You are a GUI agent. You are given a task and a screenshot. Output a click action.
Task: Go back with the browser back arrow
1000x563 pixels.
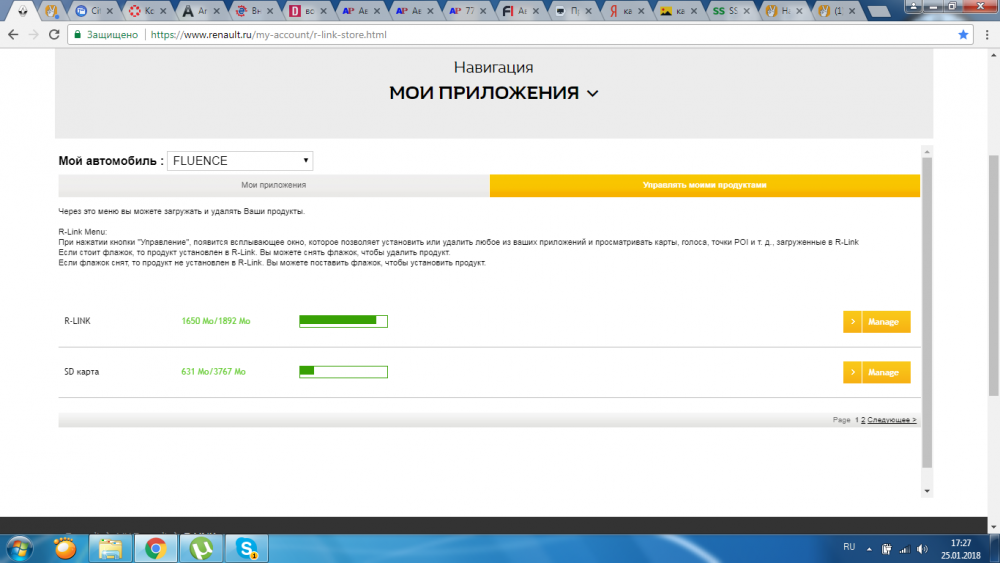(13, 34)
